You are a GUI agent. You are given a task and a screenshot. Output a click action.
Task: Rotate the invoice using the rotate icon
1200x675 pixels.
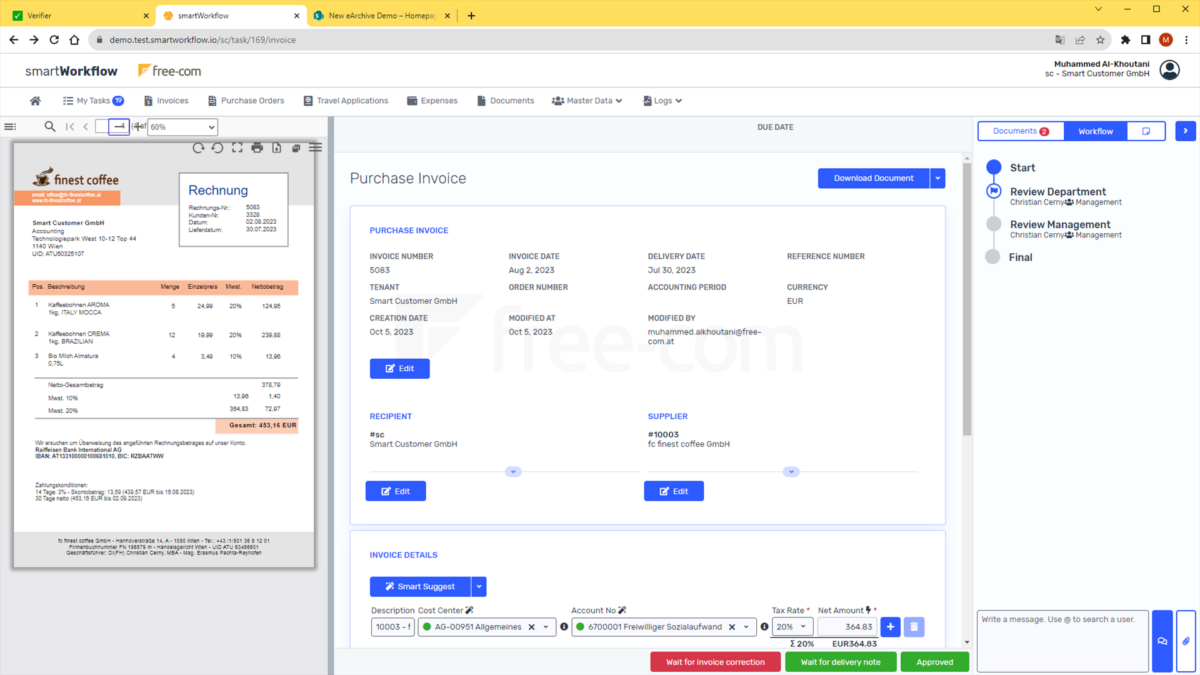pyautogui.click(x=197, y=147)
